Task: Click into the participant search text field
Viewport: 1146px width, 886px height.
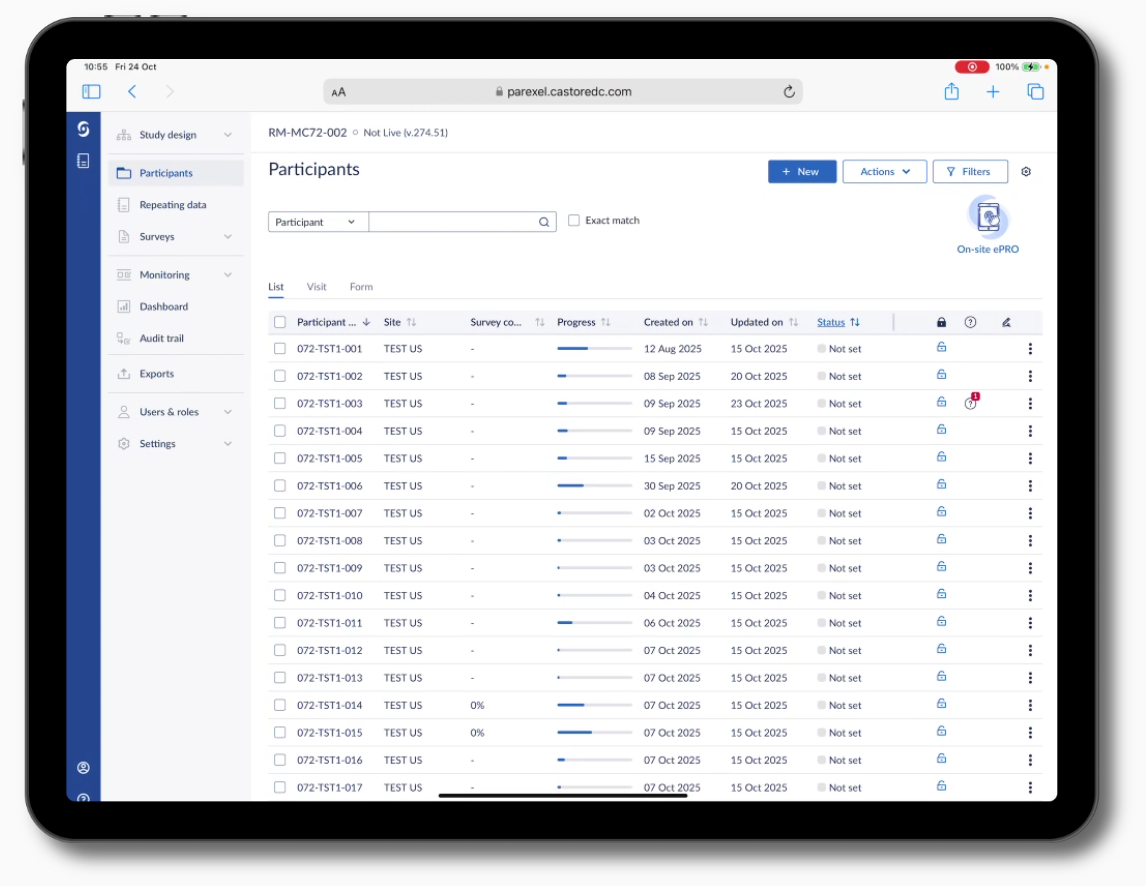Action: [x=452, y=222]
